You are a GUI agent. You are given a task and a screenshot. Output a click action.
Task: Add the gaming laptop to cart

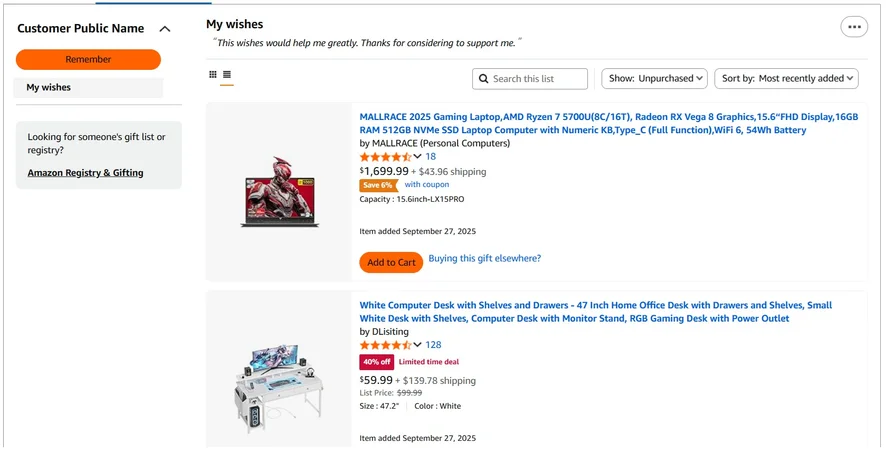391,262
